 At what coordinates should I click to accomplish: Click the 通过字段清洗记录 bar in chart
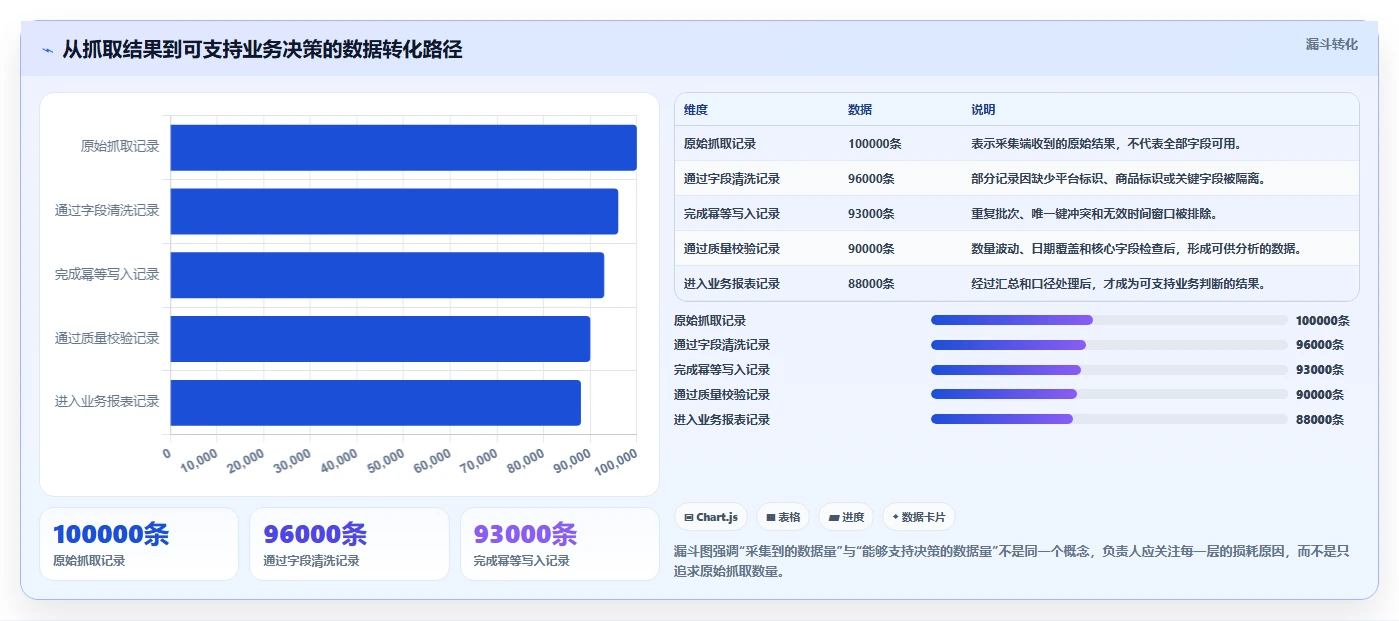394,211
